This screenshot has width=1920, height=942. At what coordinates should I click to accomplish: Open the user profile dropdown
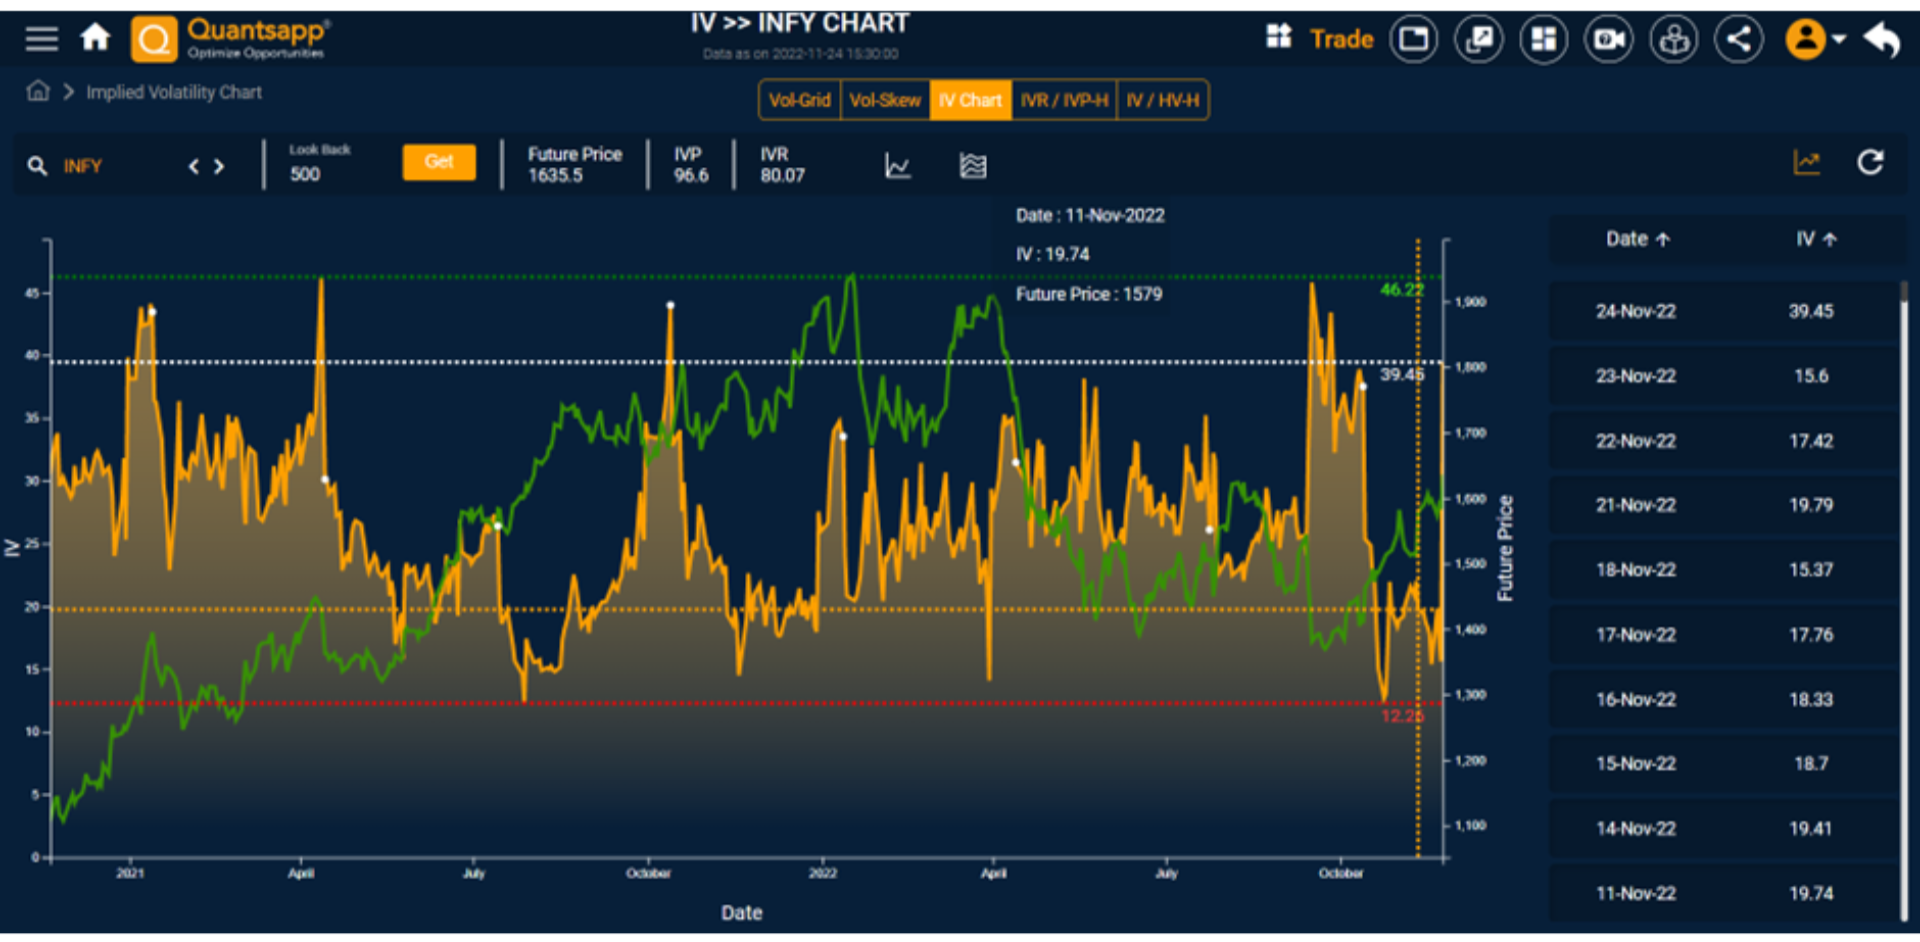1815,40
